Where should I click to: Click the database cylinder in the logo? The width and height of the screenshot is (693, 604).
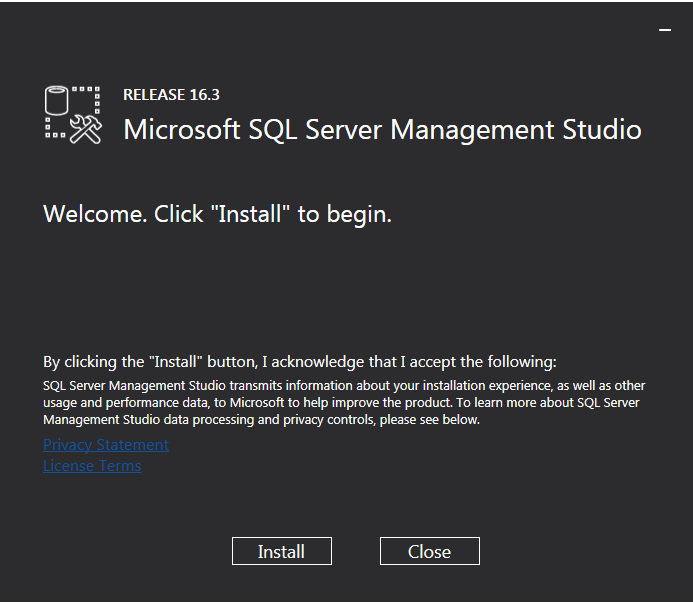(59, 101)
